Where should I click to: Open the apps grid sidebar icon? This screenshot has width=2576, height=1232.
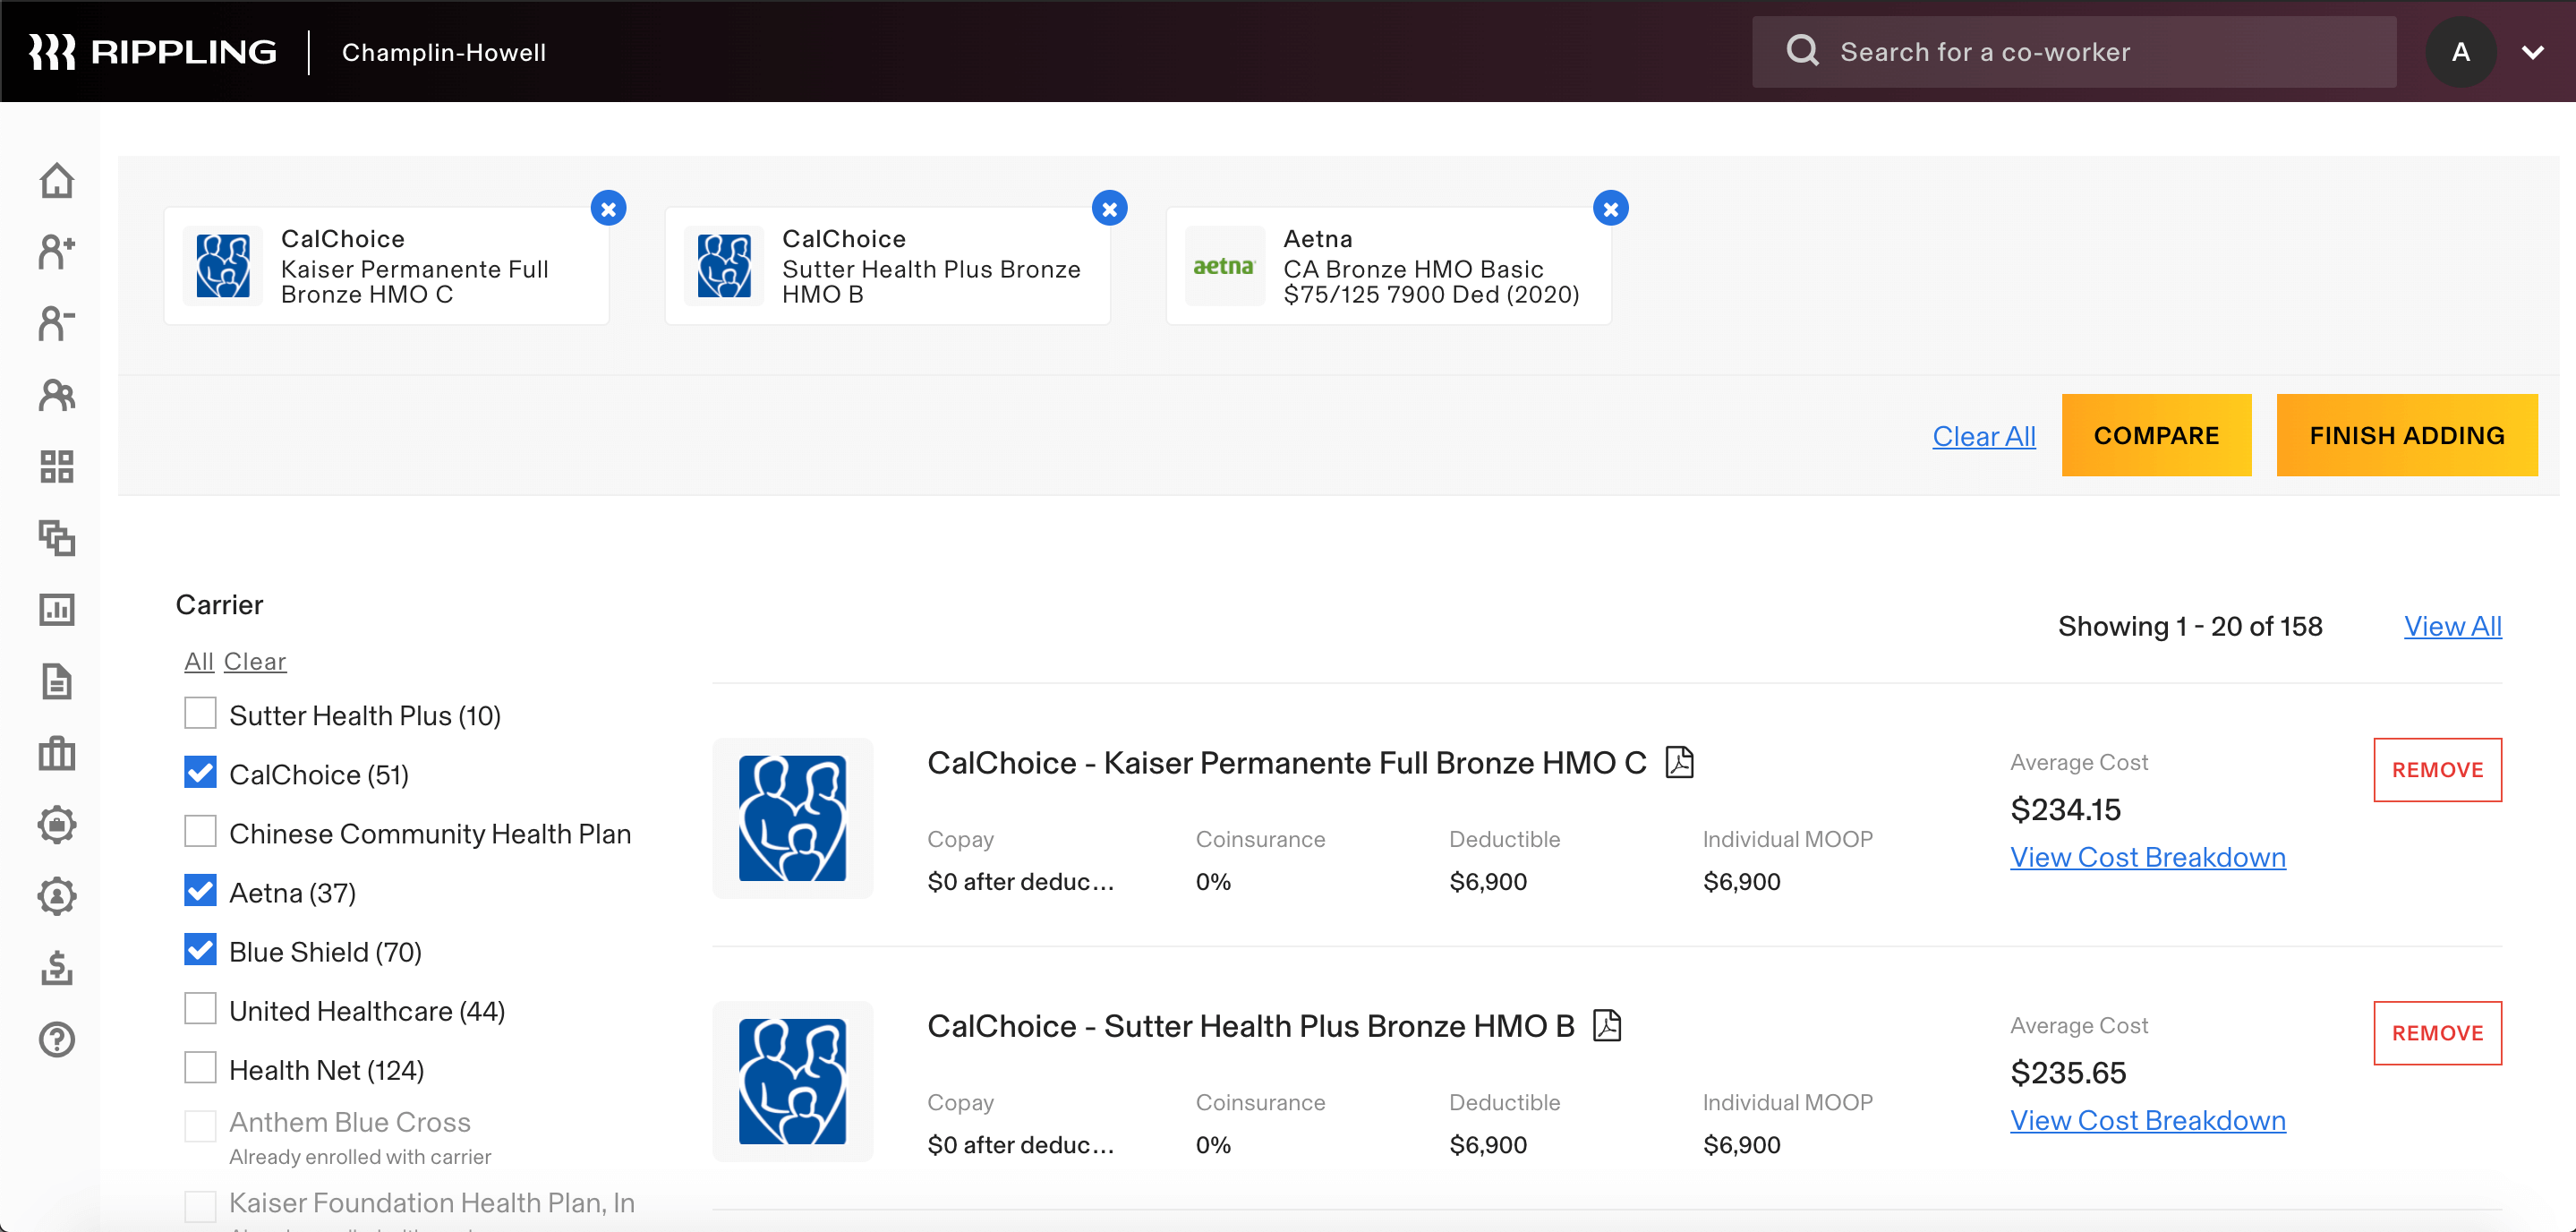tap(57, 466)
